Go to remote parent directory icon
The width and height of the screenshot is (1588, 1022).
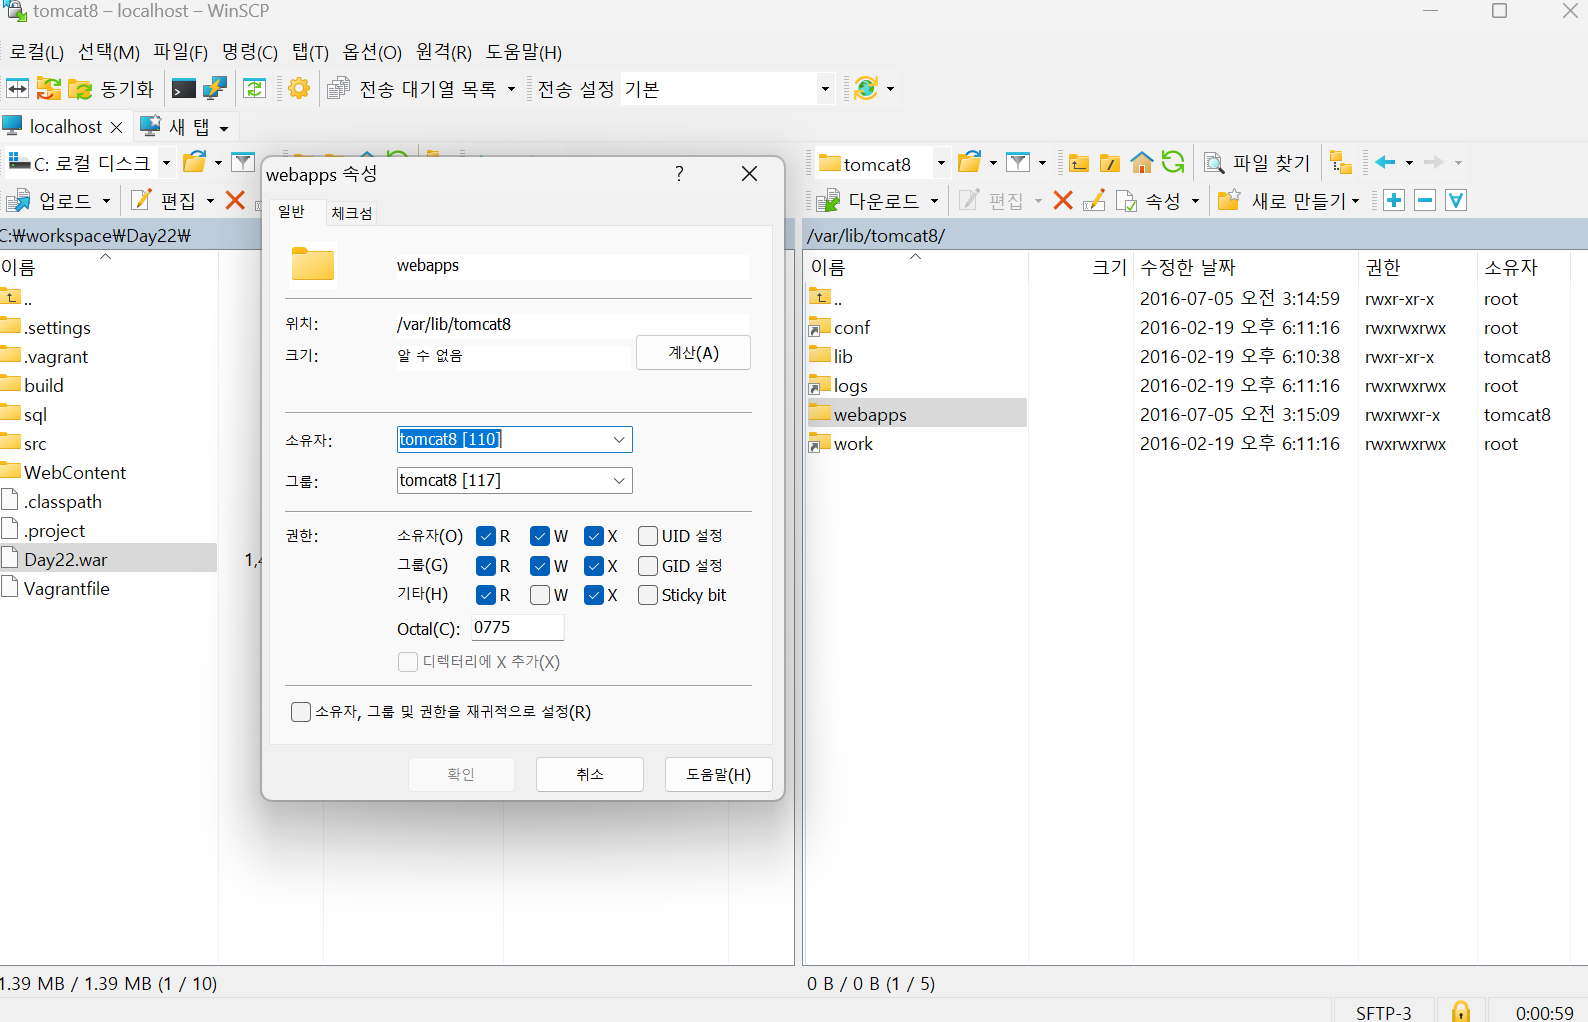pyautogui.click(x=1078, y=163)
